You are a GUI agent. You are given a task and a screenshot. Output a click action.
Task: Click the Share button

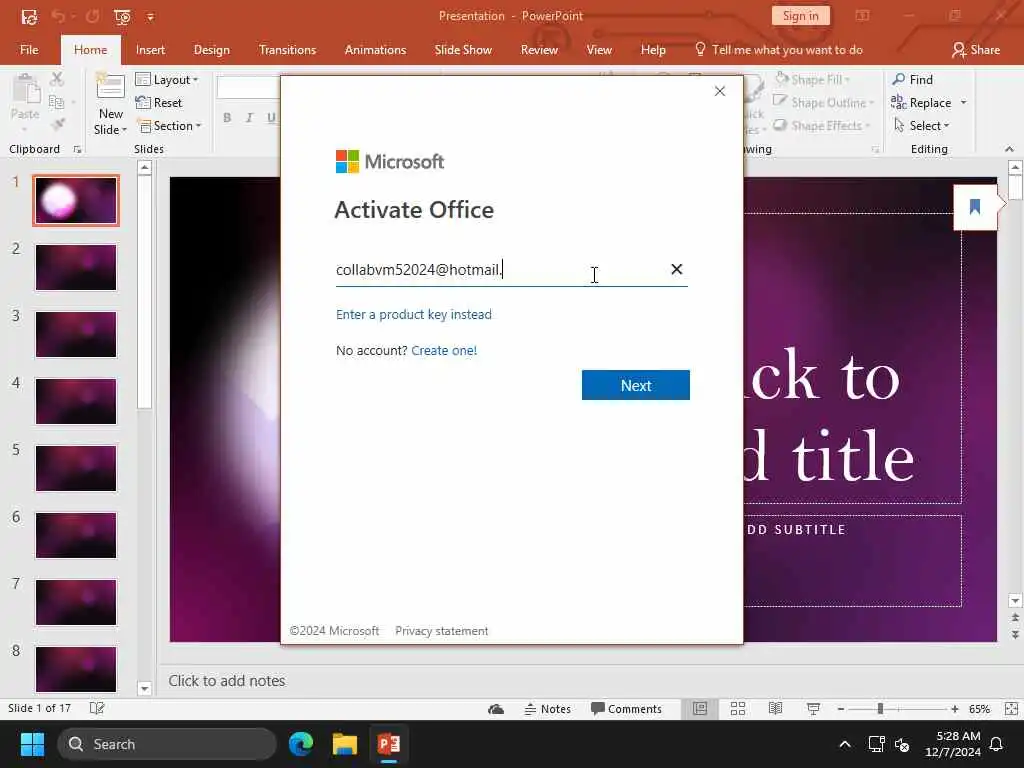pos(976,50)
